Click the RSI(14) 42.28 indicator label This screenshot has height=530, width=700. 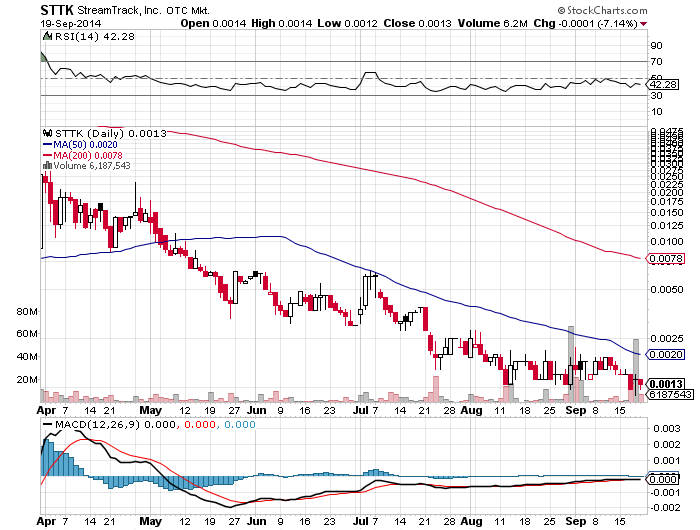(94, 37)
